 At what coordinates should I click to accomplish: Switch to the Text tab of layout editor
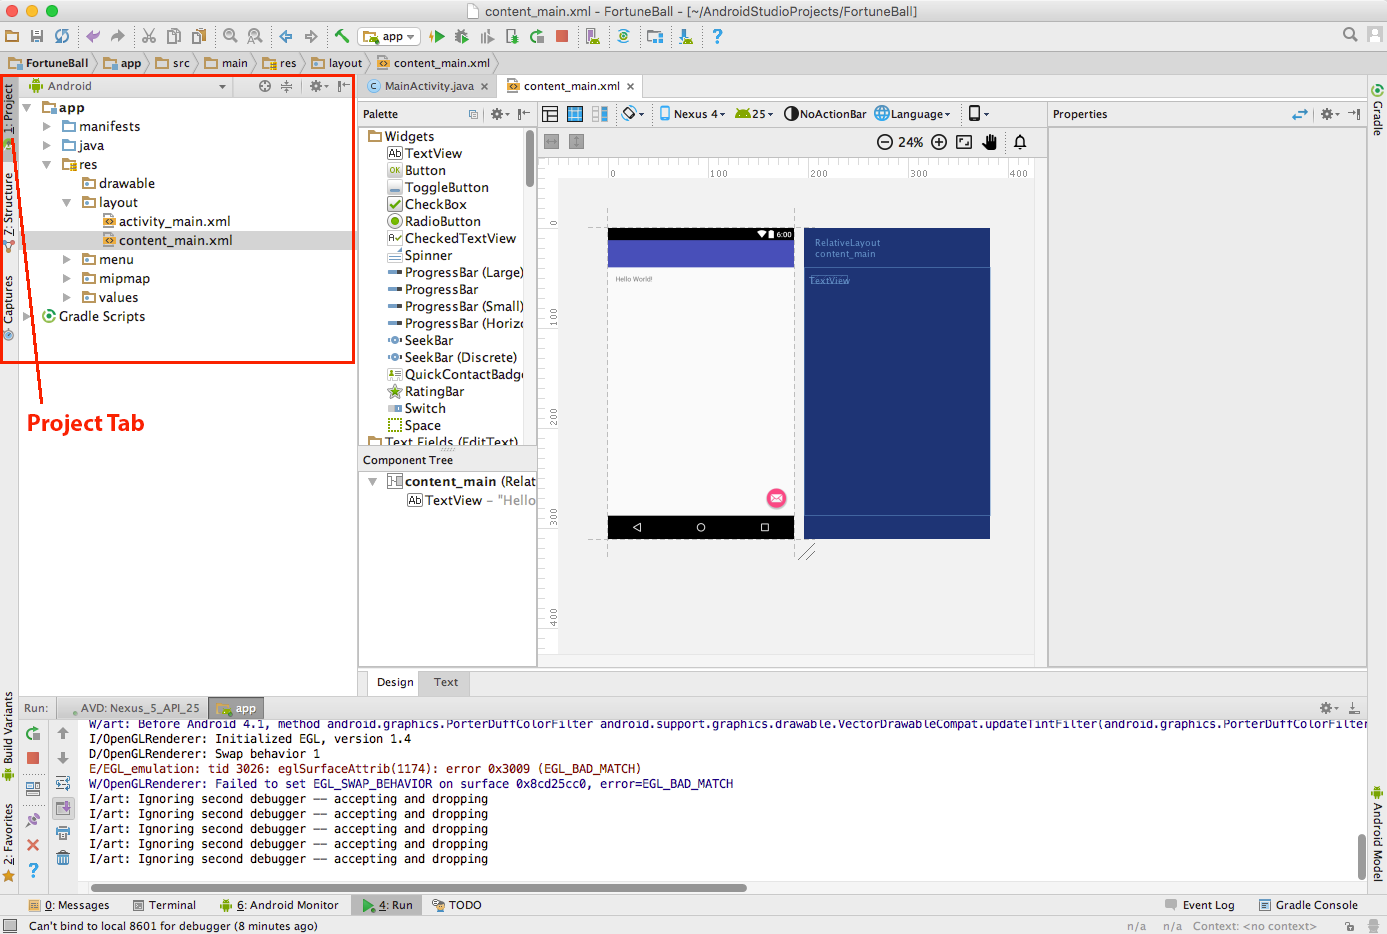pos(445,682)
